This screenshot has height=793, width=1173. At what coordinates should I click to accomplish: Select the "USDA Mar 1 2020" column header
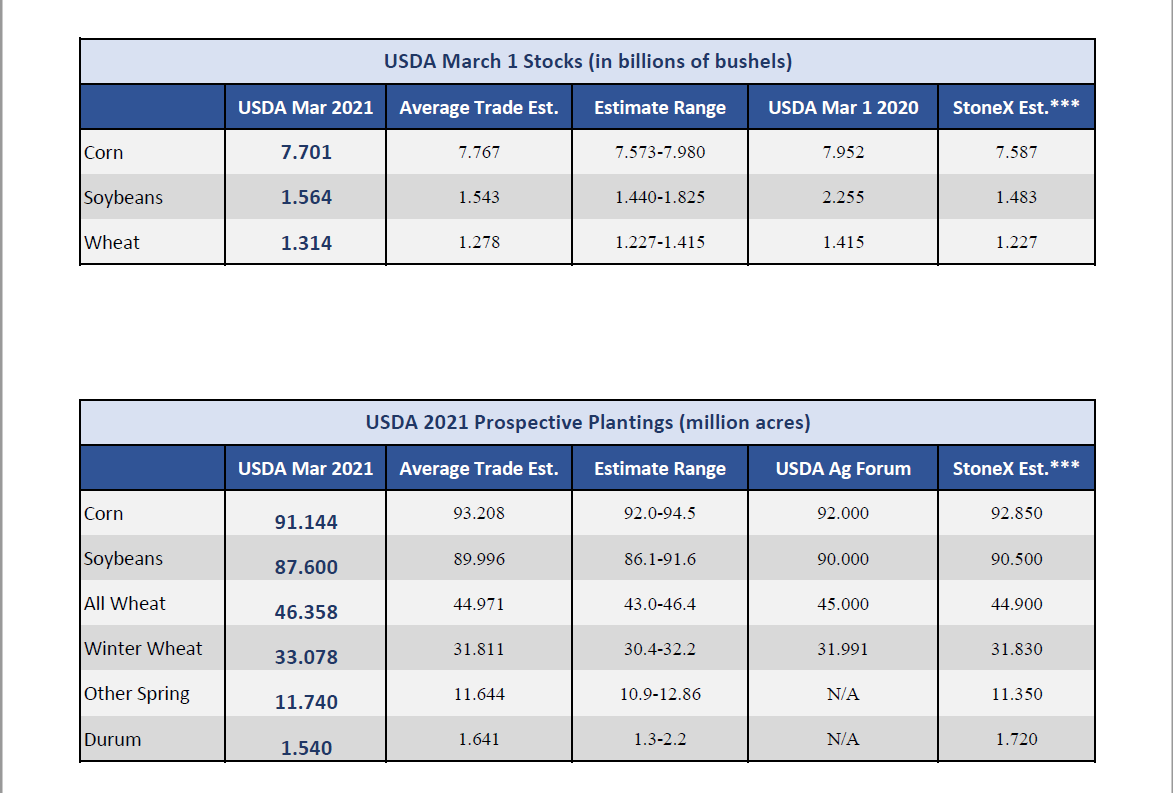click(x=843, y=108)
